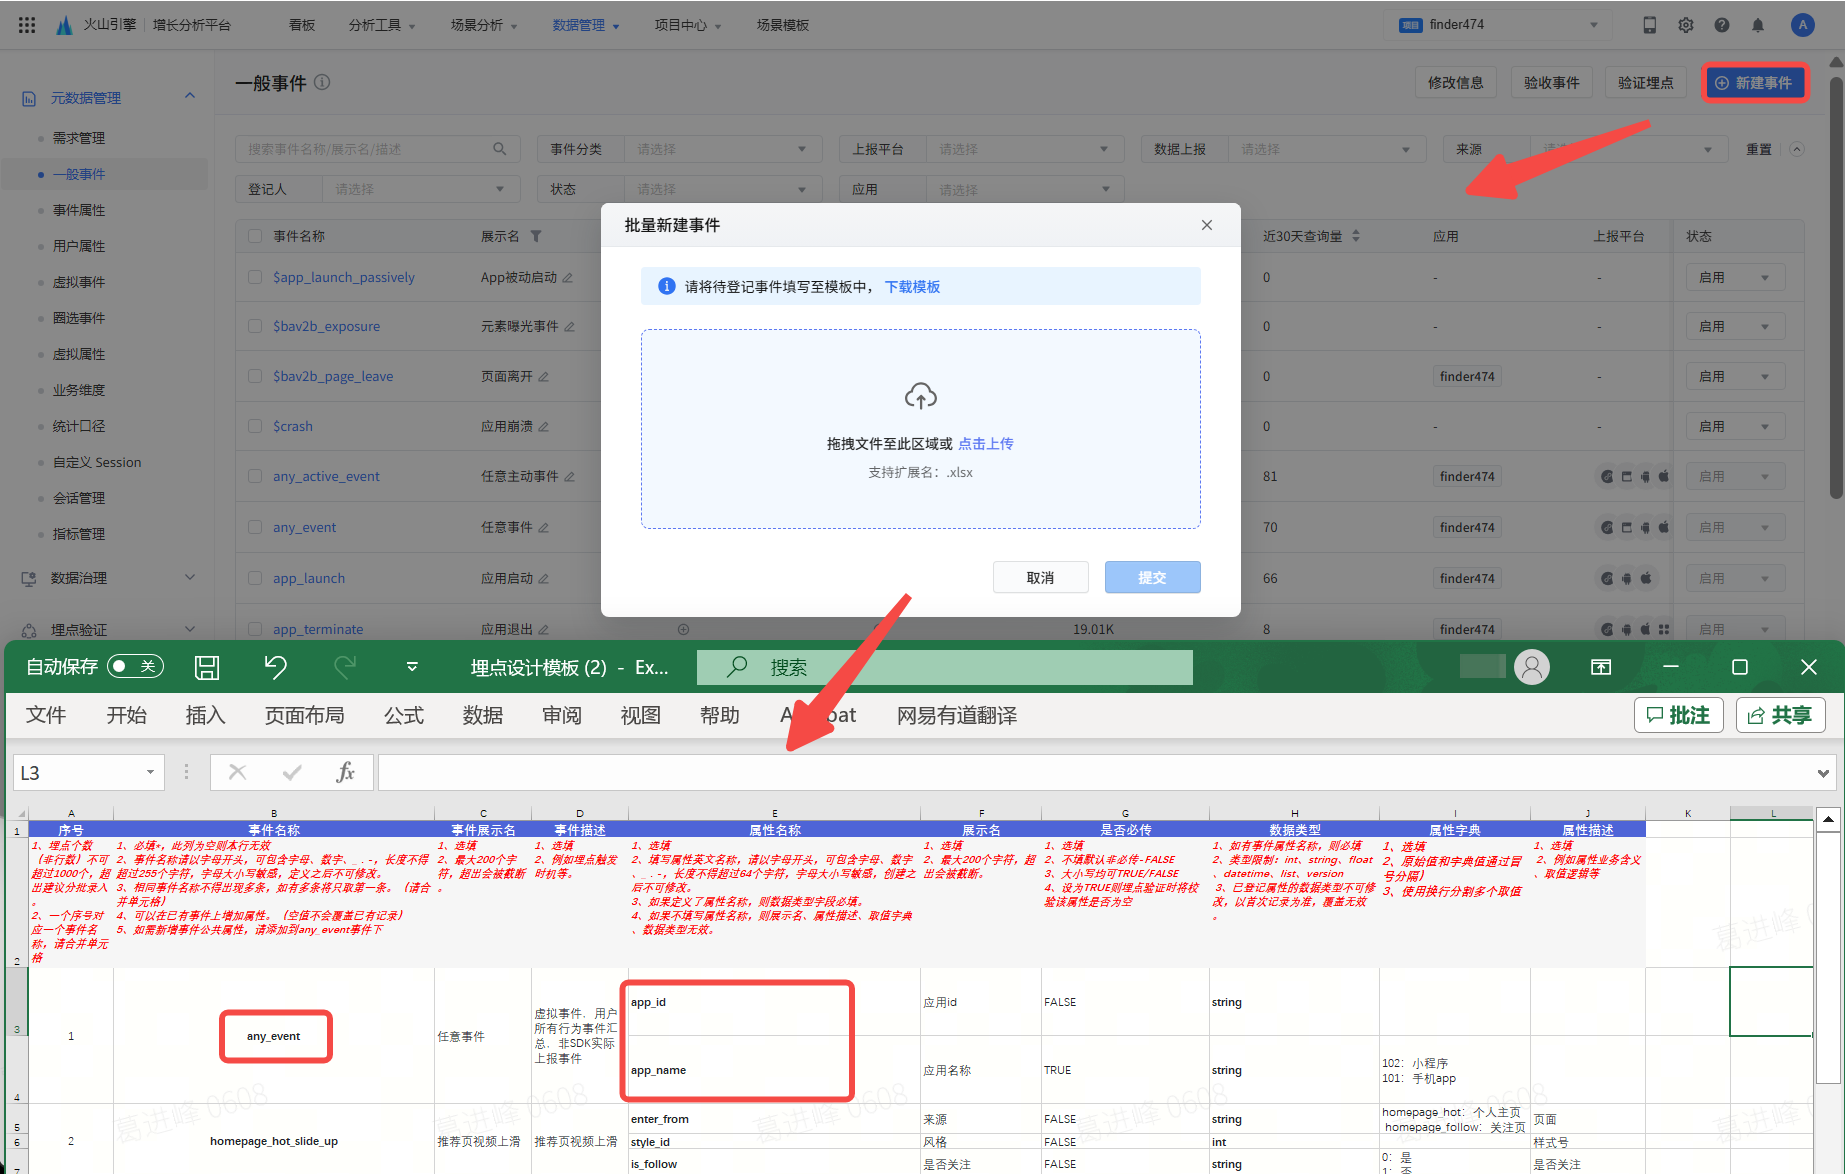Image resolution: width=1845 pixels, height=1174 pixels.
Task: Open the 上报平台 filter dropdown
Action: coord(1024,149)
